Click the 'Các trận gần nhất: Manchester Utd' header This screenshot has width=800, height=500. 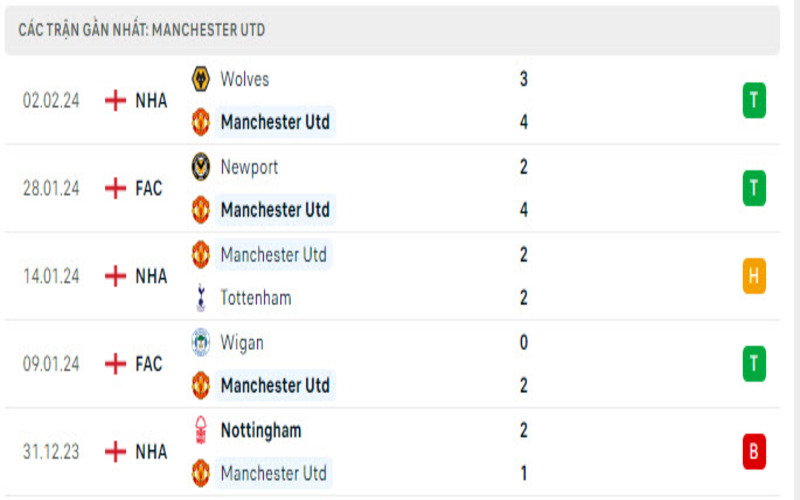click(142, 30)
